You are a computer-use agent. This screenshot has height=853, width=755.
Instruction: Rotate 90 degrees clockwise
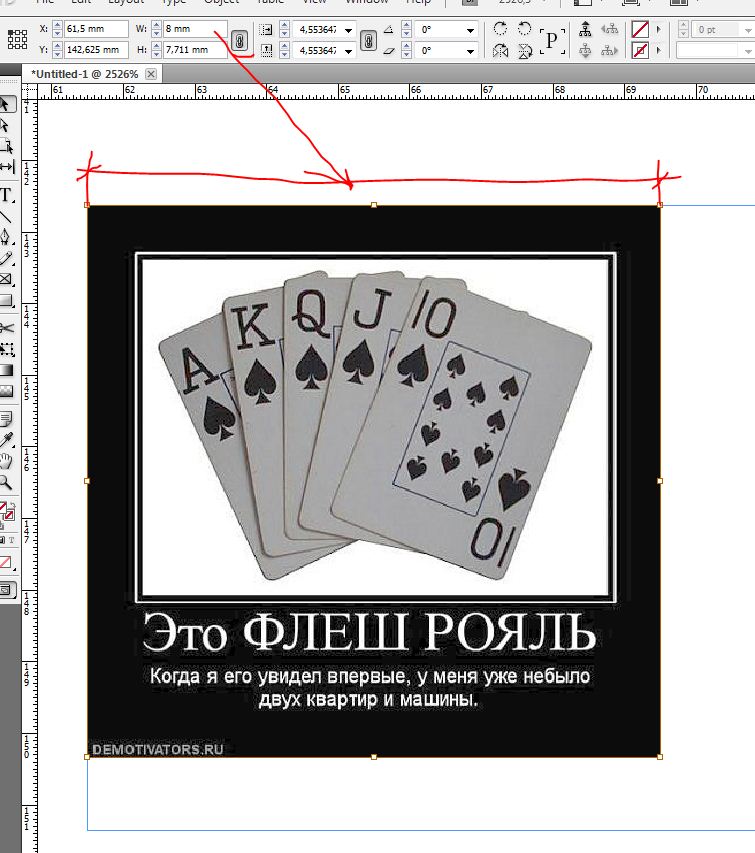tap(500, 29)
